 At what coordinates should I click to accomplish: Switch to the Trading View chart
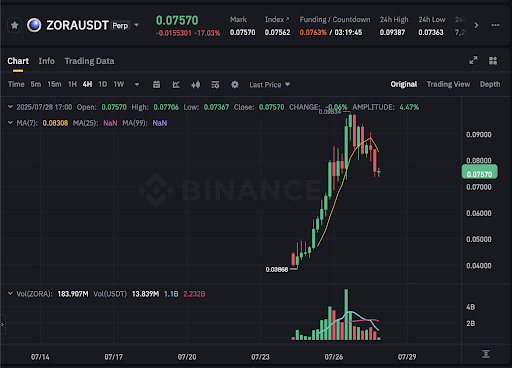click(448, 84)
